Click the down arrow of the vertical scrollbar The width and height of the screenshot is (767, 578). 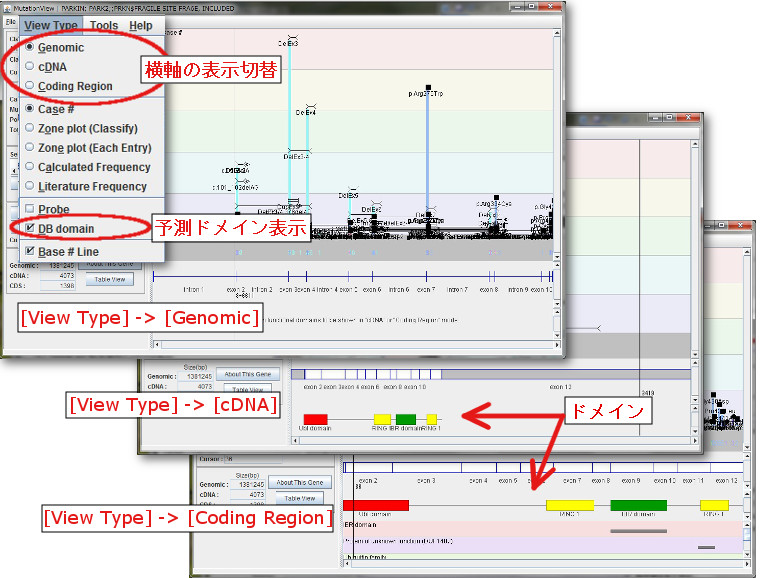coord(557,257)
